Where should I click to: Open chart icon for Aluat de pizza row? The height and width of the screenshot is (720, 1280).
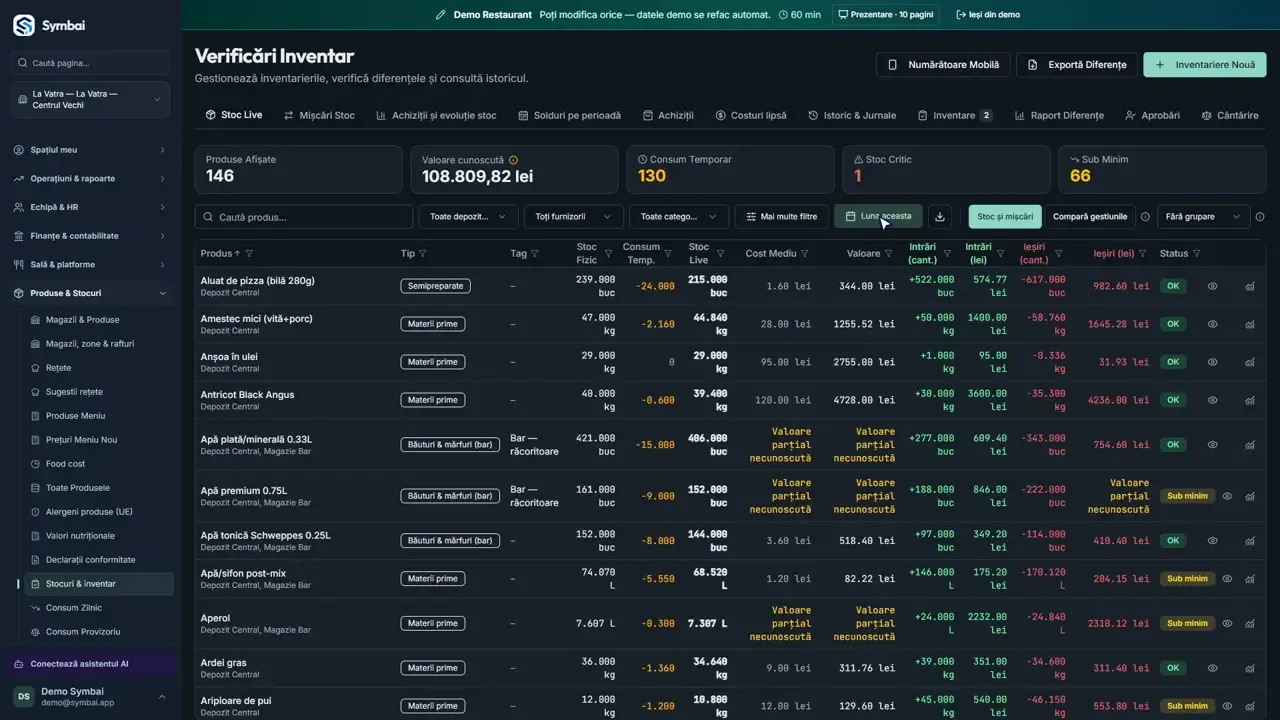point(1250,286)
